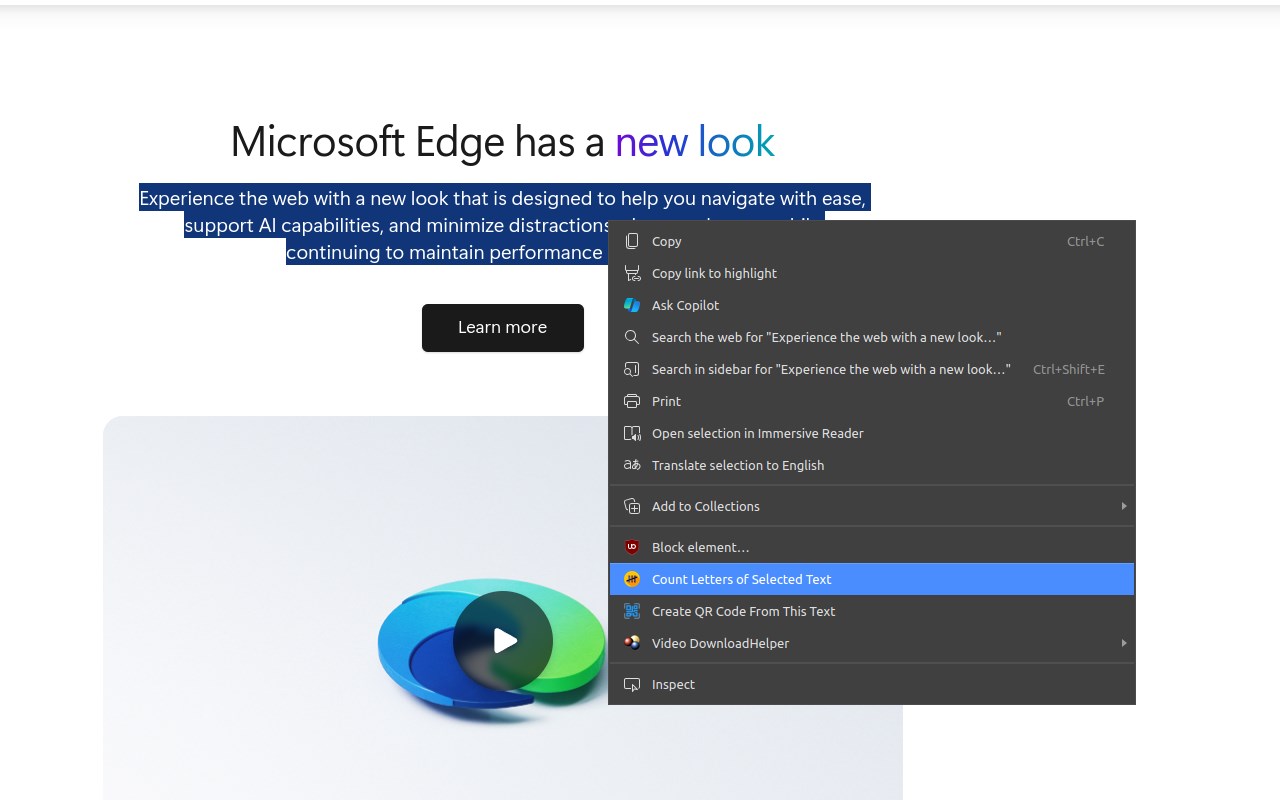Click the uBlock Block element icon
The width and height of the screenshot is (1280, 800).
coord(632,547)
